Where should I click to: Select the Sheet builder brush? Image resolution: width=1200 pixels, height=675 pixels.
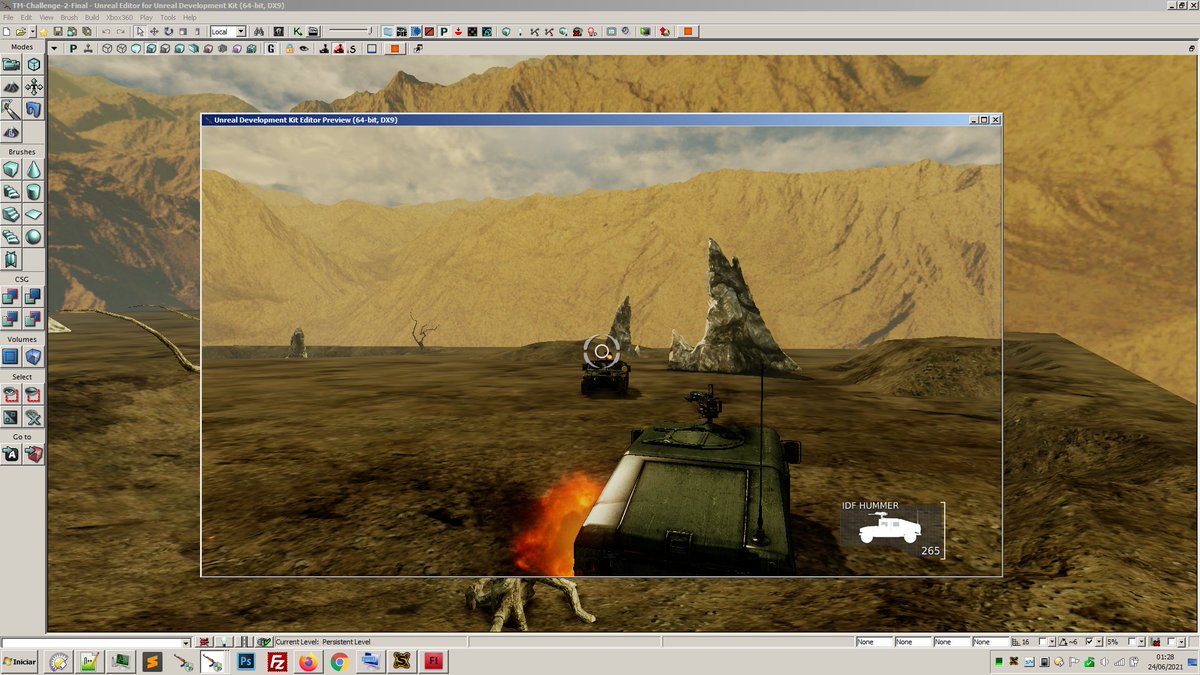tap(33, 214)
